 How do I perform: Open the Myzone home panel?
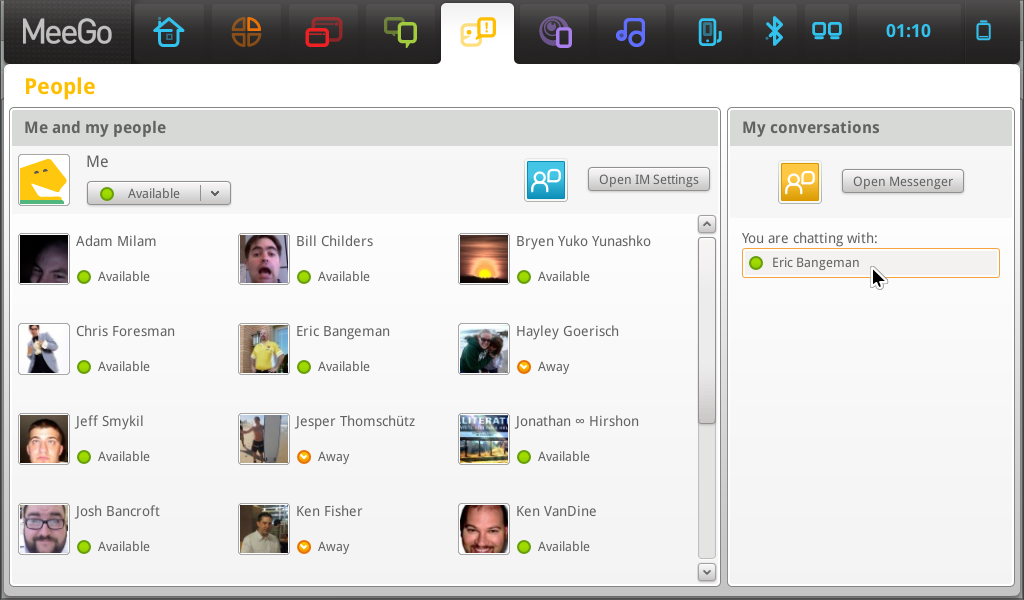click(x=168, y=32)
